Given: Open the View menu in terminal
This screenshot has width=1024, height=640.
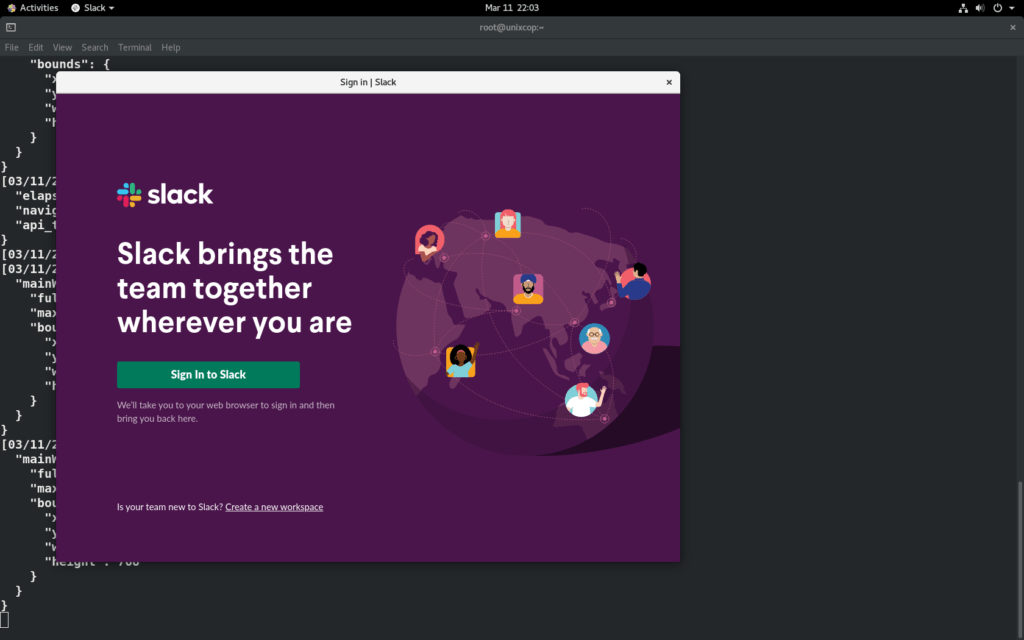Looking at the screenshot, I should click(x=62, y=47).
